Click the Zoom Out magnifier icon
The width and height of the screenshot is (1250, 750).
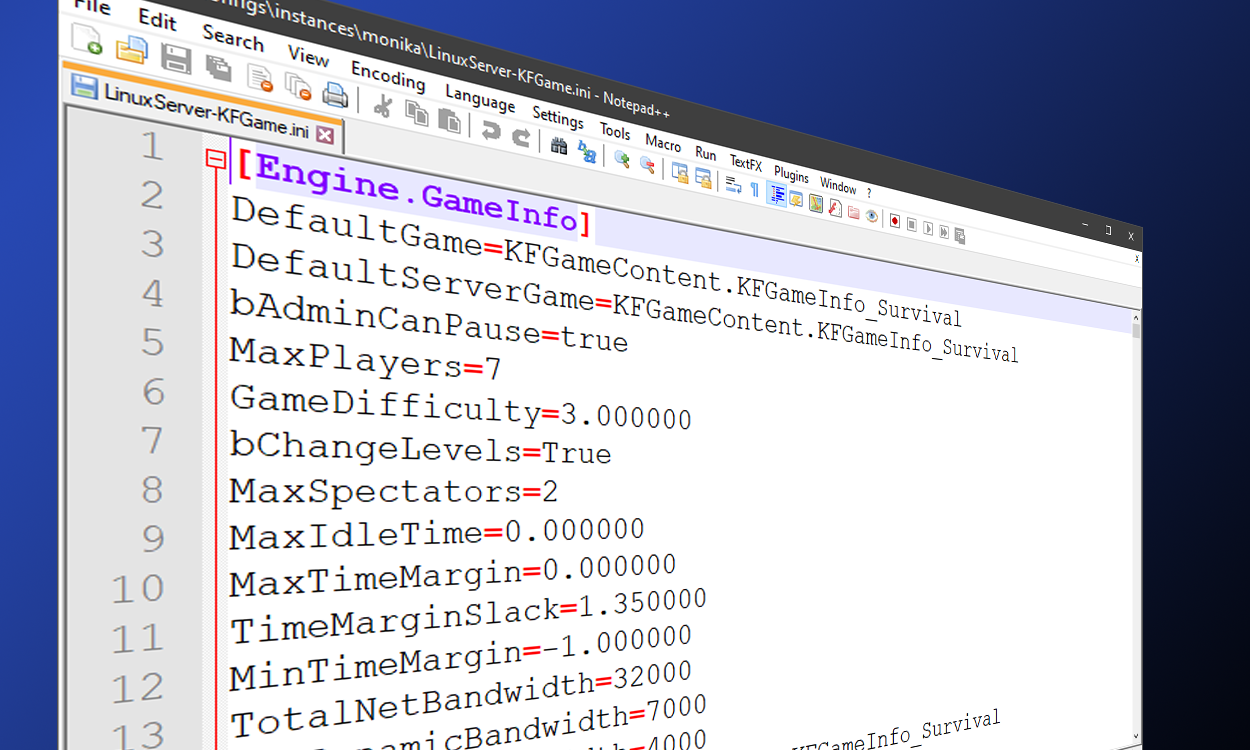pos(647,164)
